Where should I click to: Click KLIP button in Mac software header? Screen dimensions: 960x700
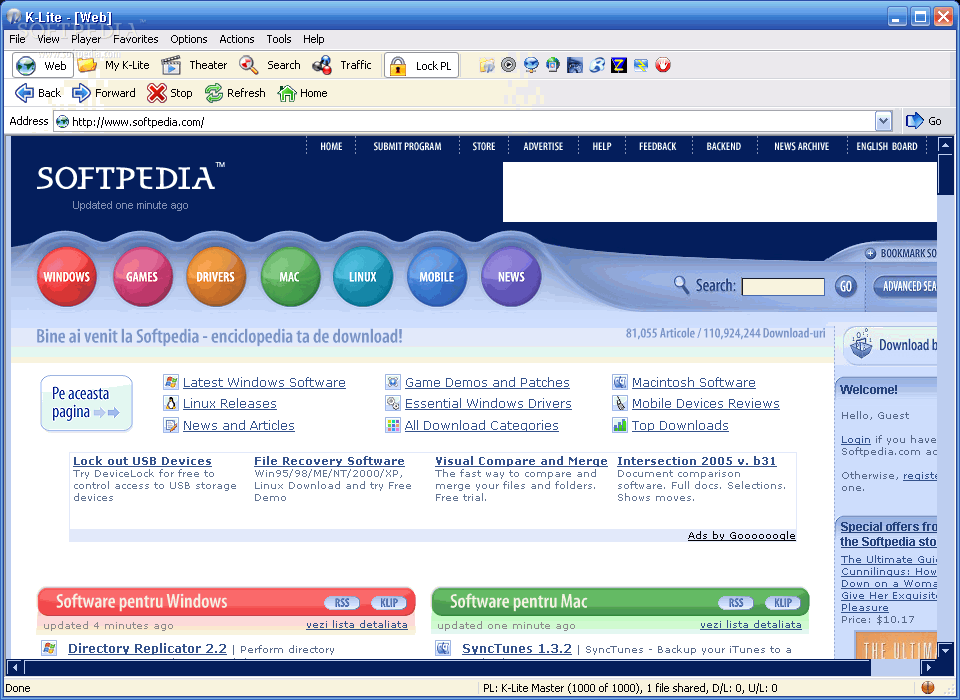783,603
